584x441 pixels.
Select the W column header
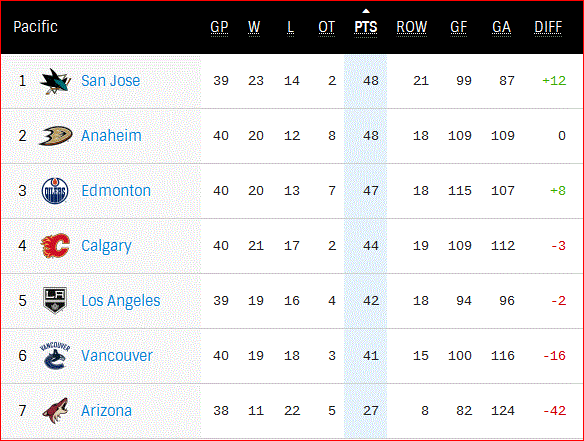(x=254, y=27)
